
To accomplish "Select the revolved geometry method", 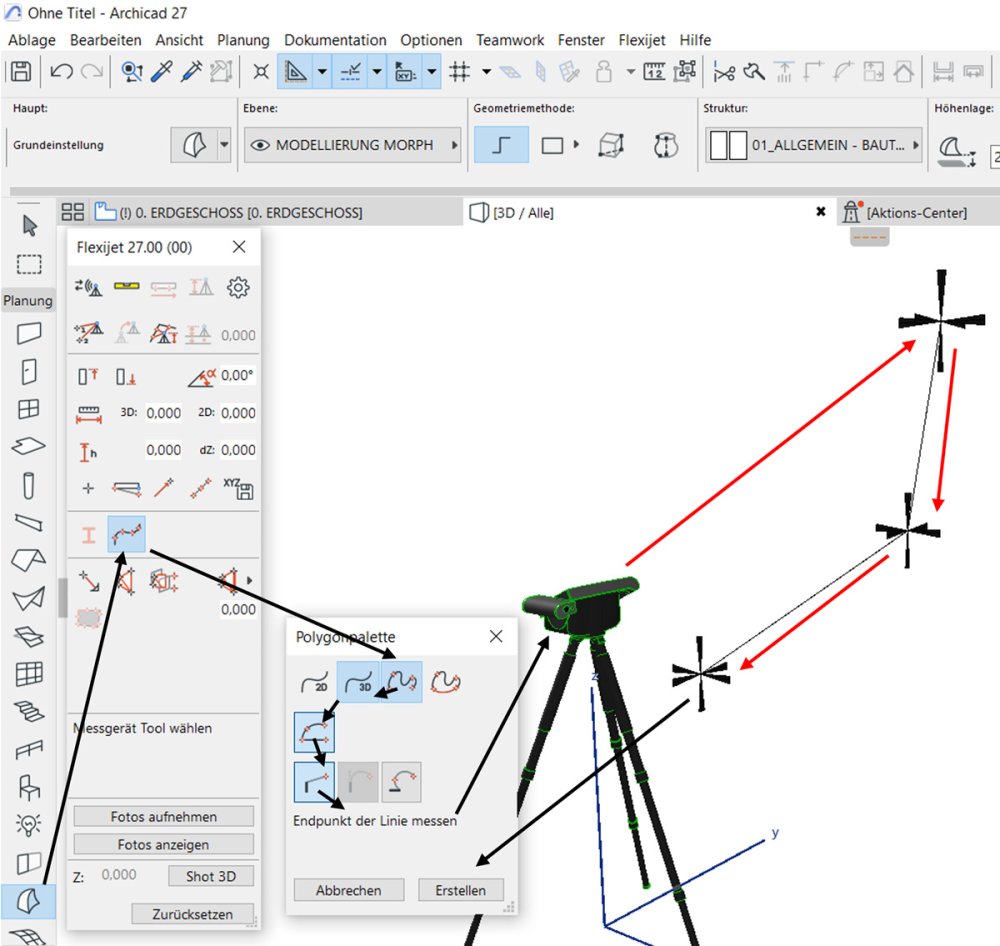I will tap(666, 145).
